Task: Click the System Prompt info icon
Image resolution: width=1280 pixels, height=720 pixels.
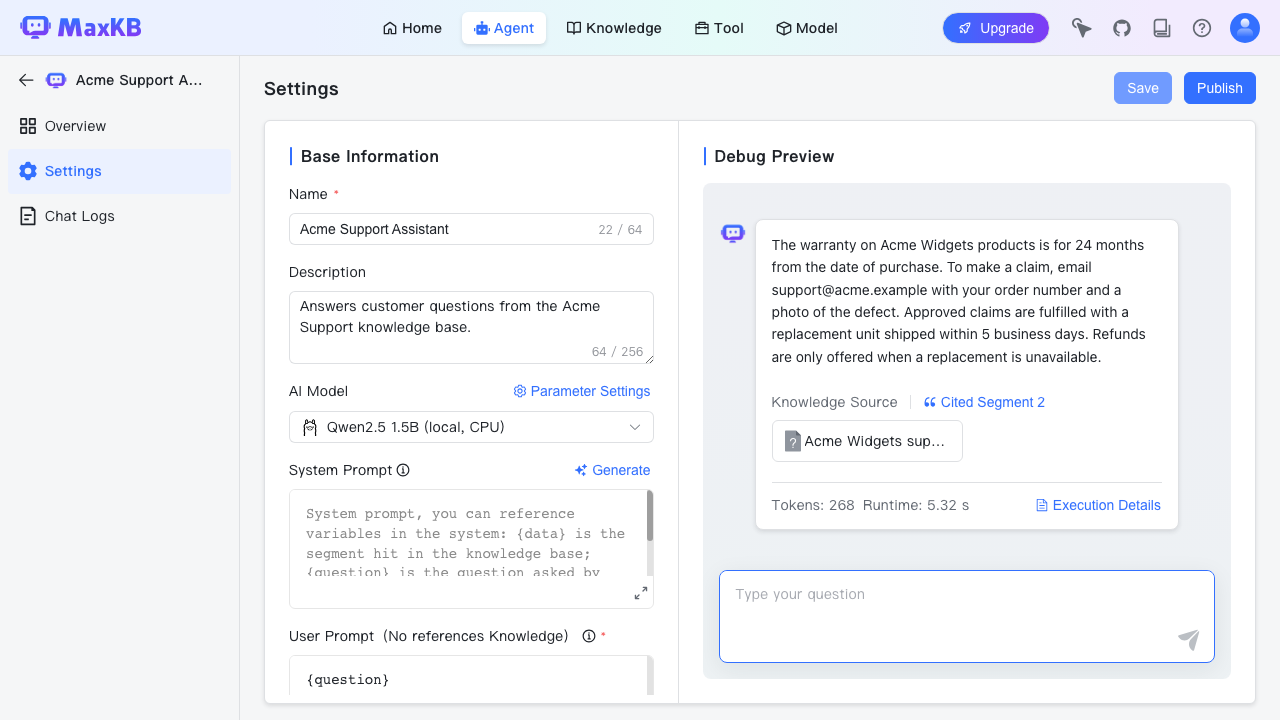Action: pos(403,470)
